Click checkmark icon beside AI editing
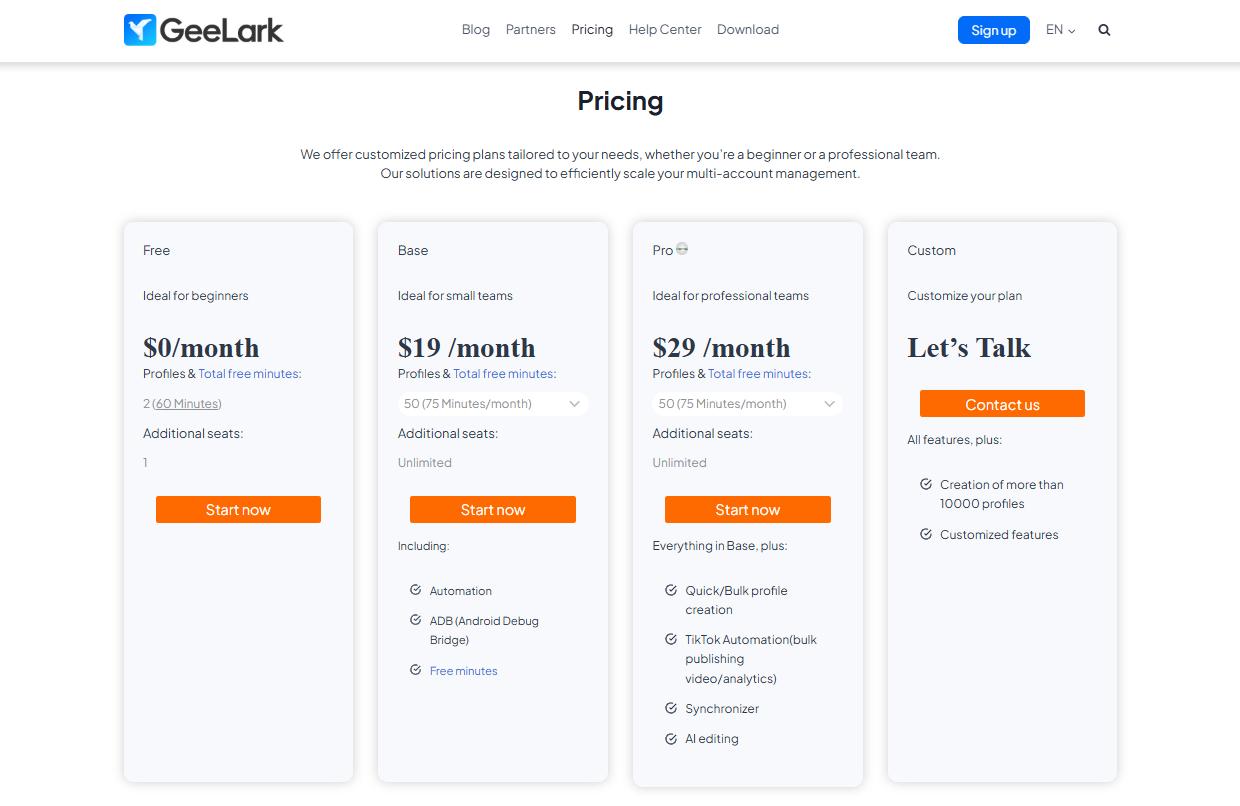 tap(671, 738)
